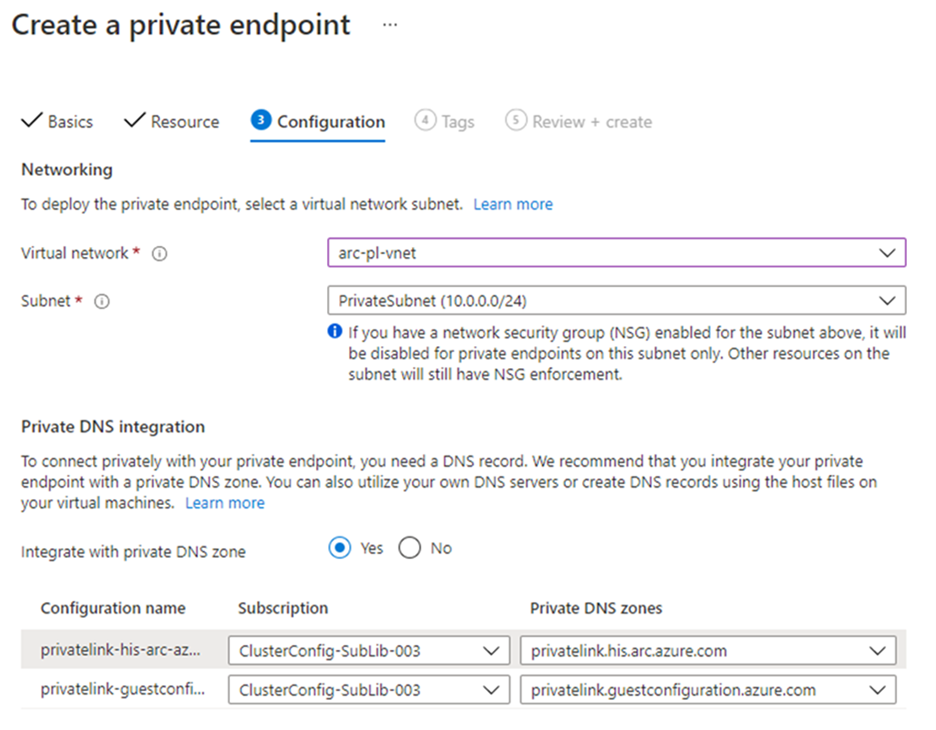Expand the privatelink.guestconfiguration.azure.com zone dropdown
Viewport: 936px width, 730px height.
(x=708, y=690)
